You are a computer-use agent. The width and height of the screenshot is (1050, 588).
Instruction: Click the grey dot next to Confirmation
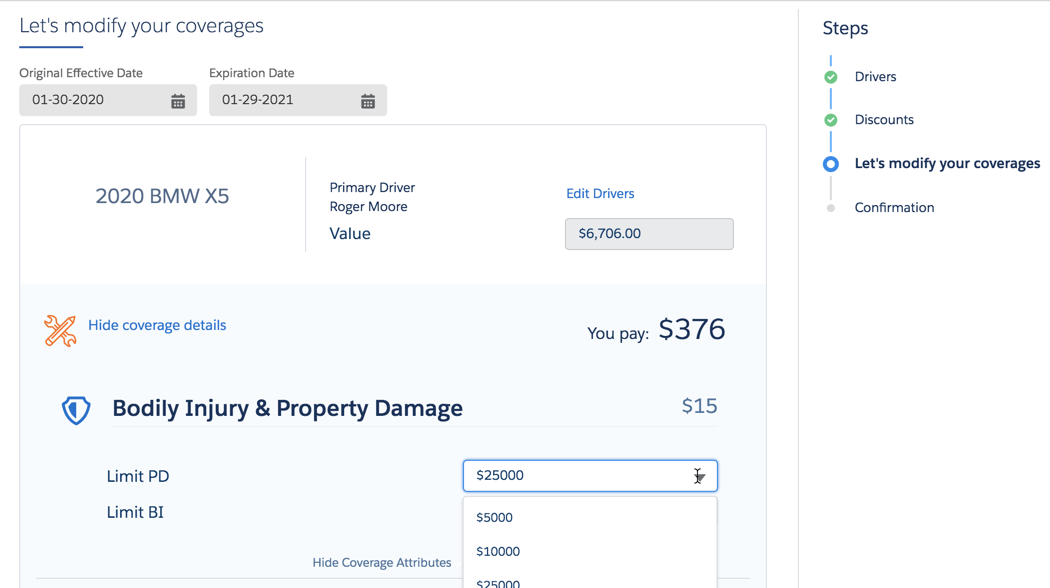[830, 208]
